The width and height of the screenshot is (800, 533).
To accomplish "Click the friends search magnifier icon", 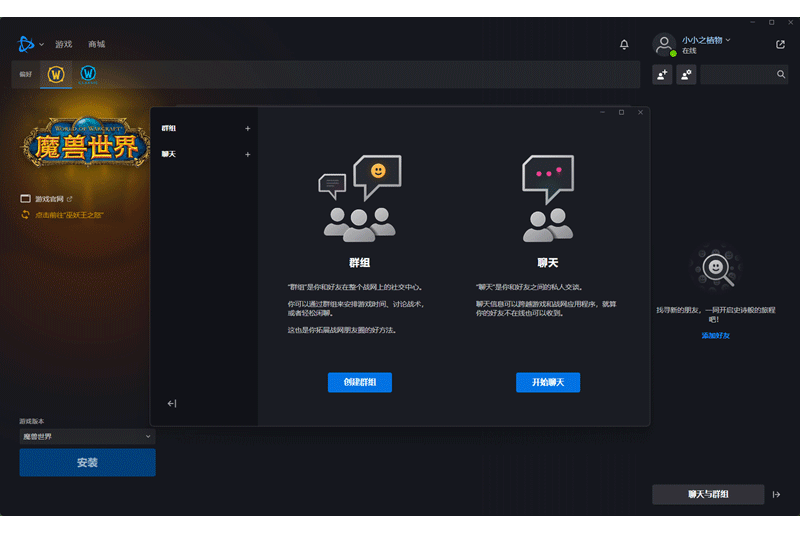I will pyautogui.click(x=781, y=74).
